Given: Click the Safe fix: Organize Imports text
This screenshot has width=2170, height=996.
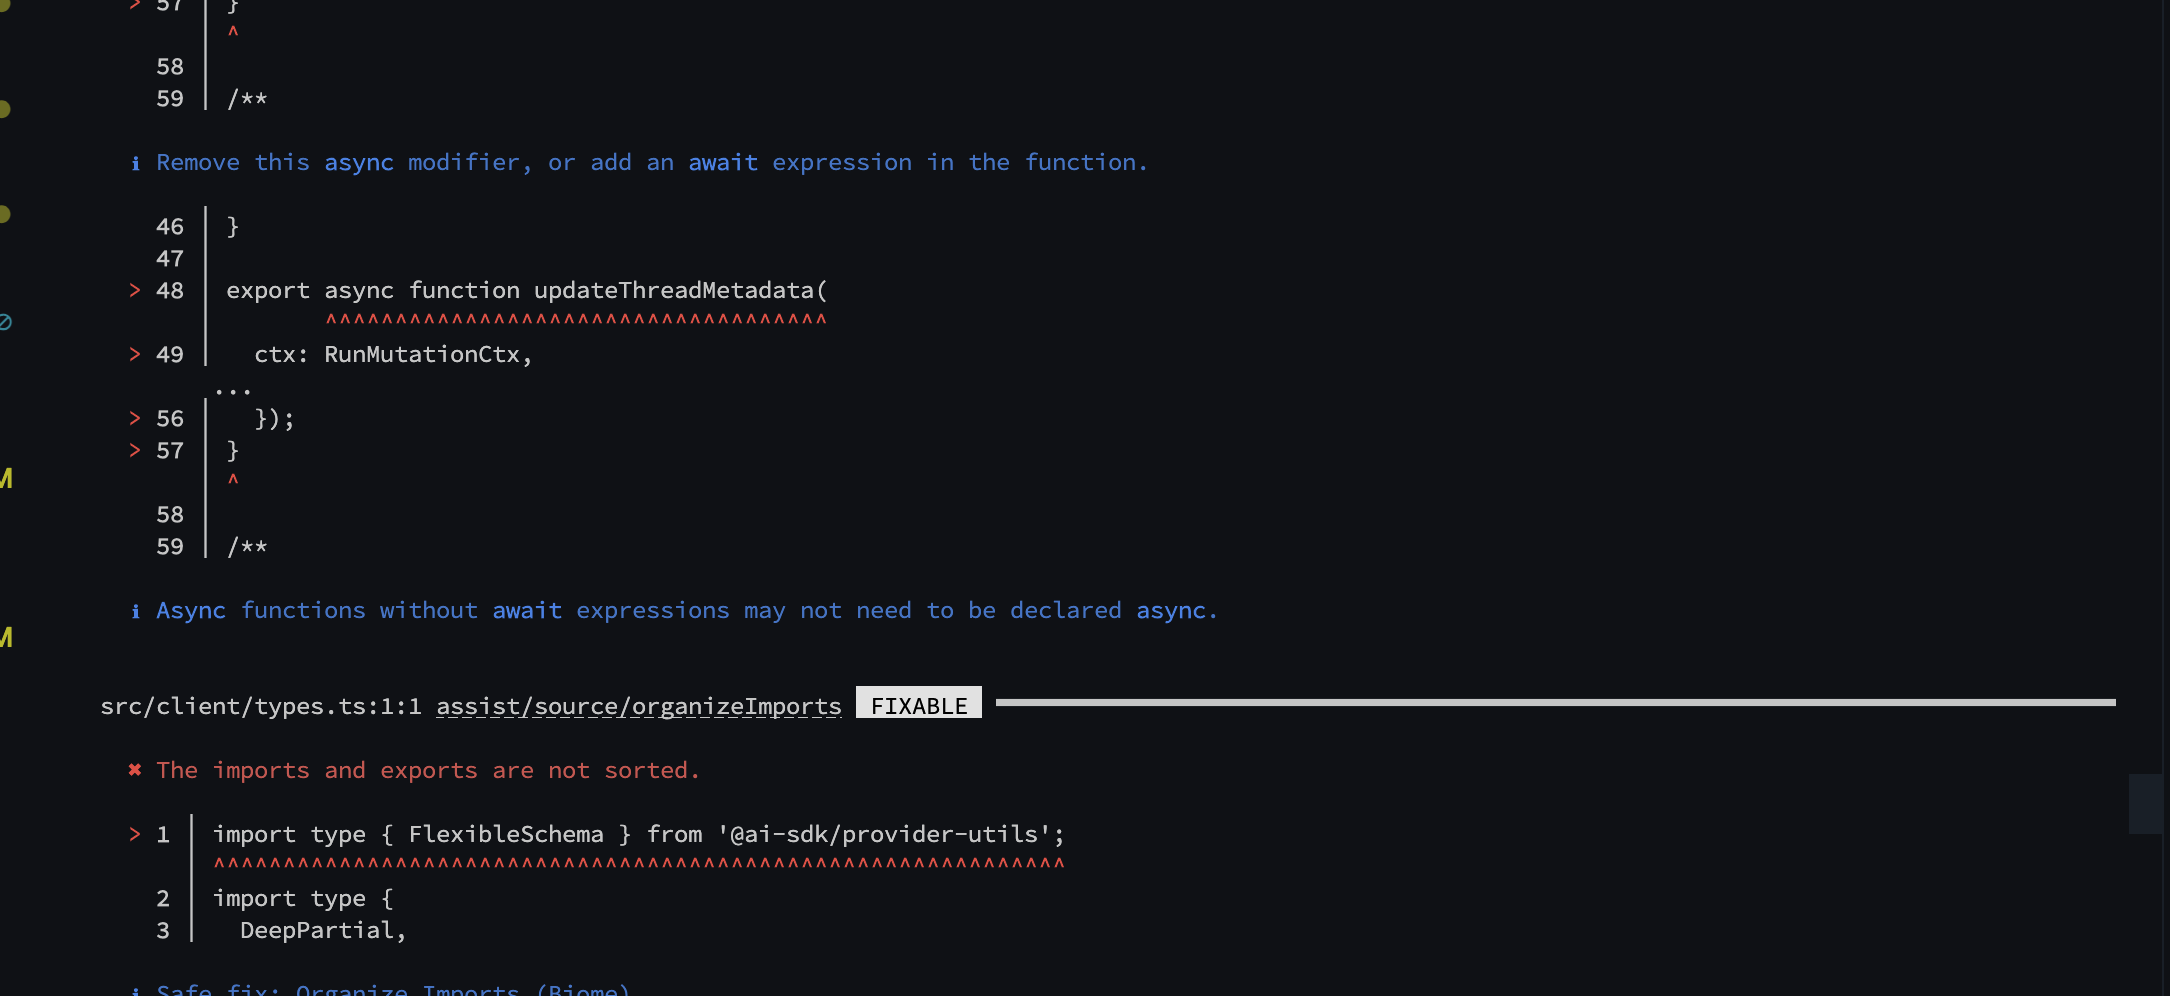Looking at the screenshot, I should pyautogui.click(x=393, y=989).
